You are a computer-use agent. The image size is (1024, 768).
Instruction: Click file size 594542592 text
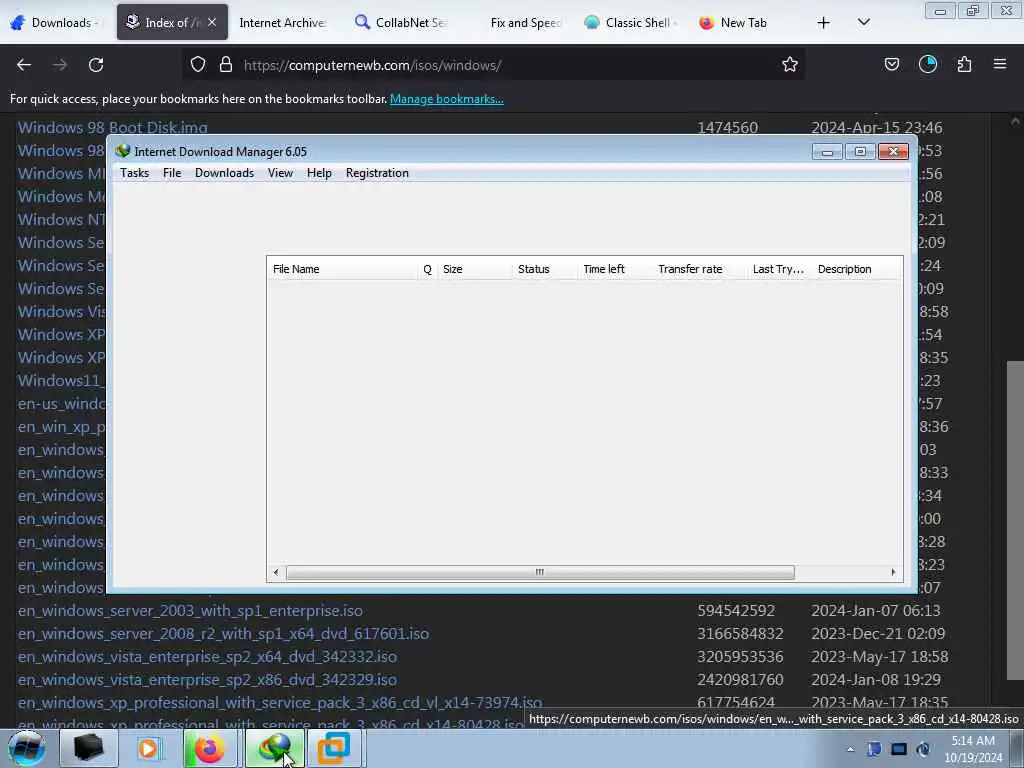pyautogui.click(x=736, y=611)
